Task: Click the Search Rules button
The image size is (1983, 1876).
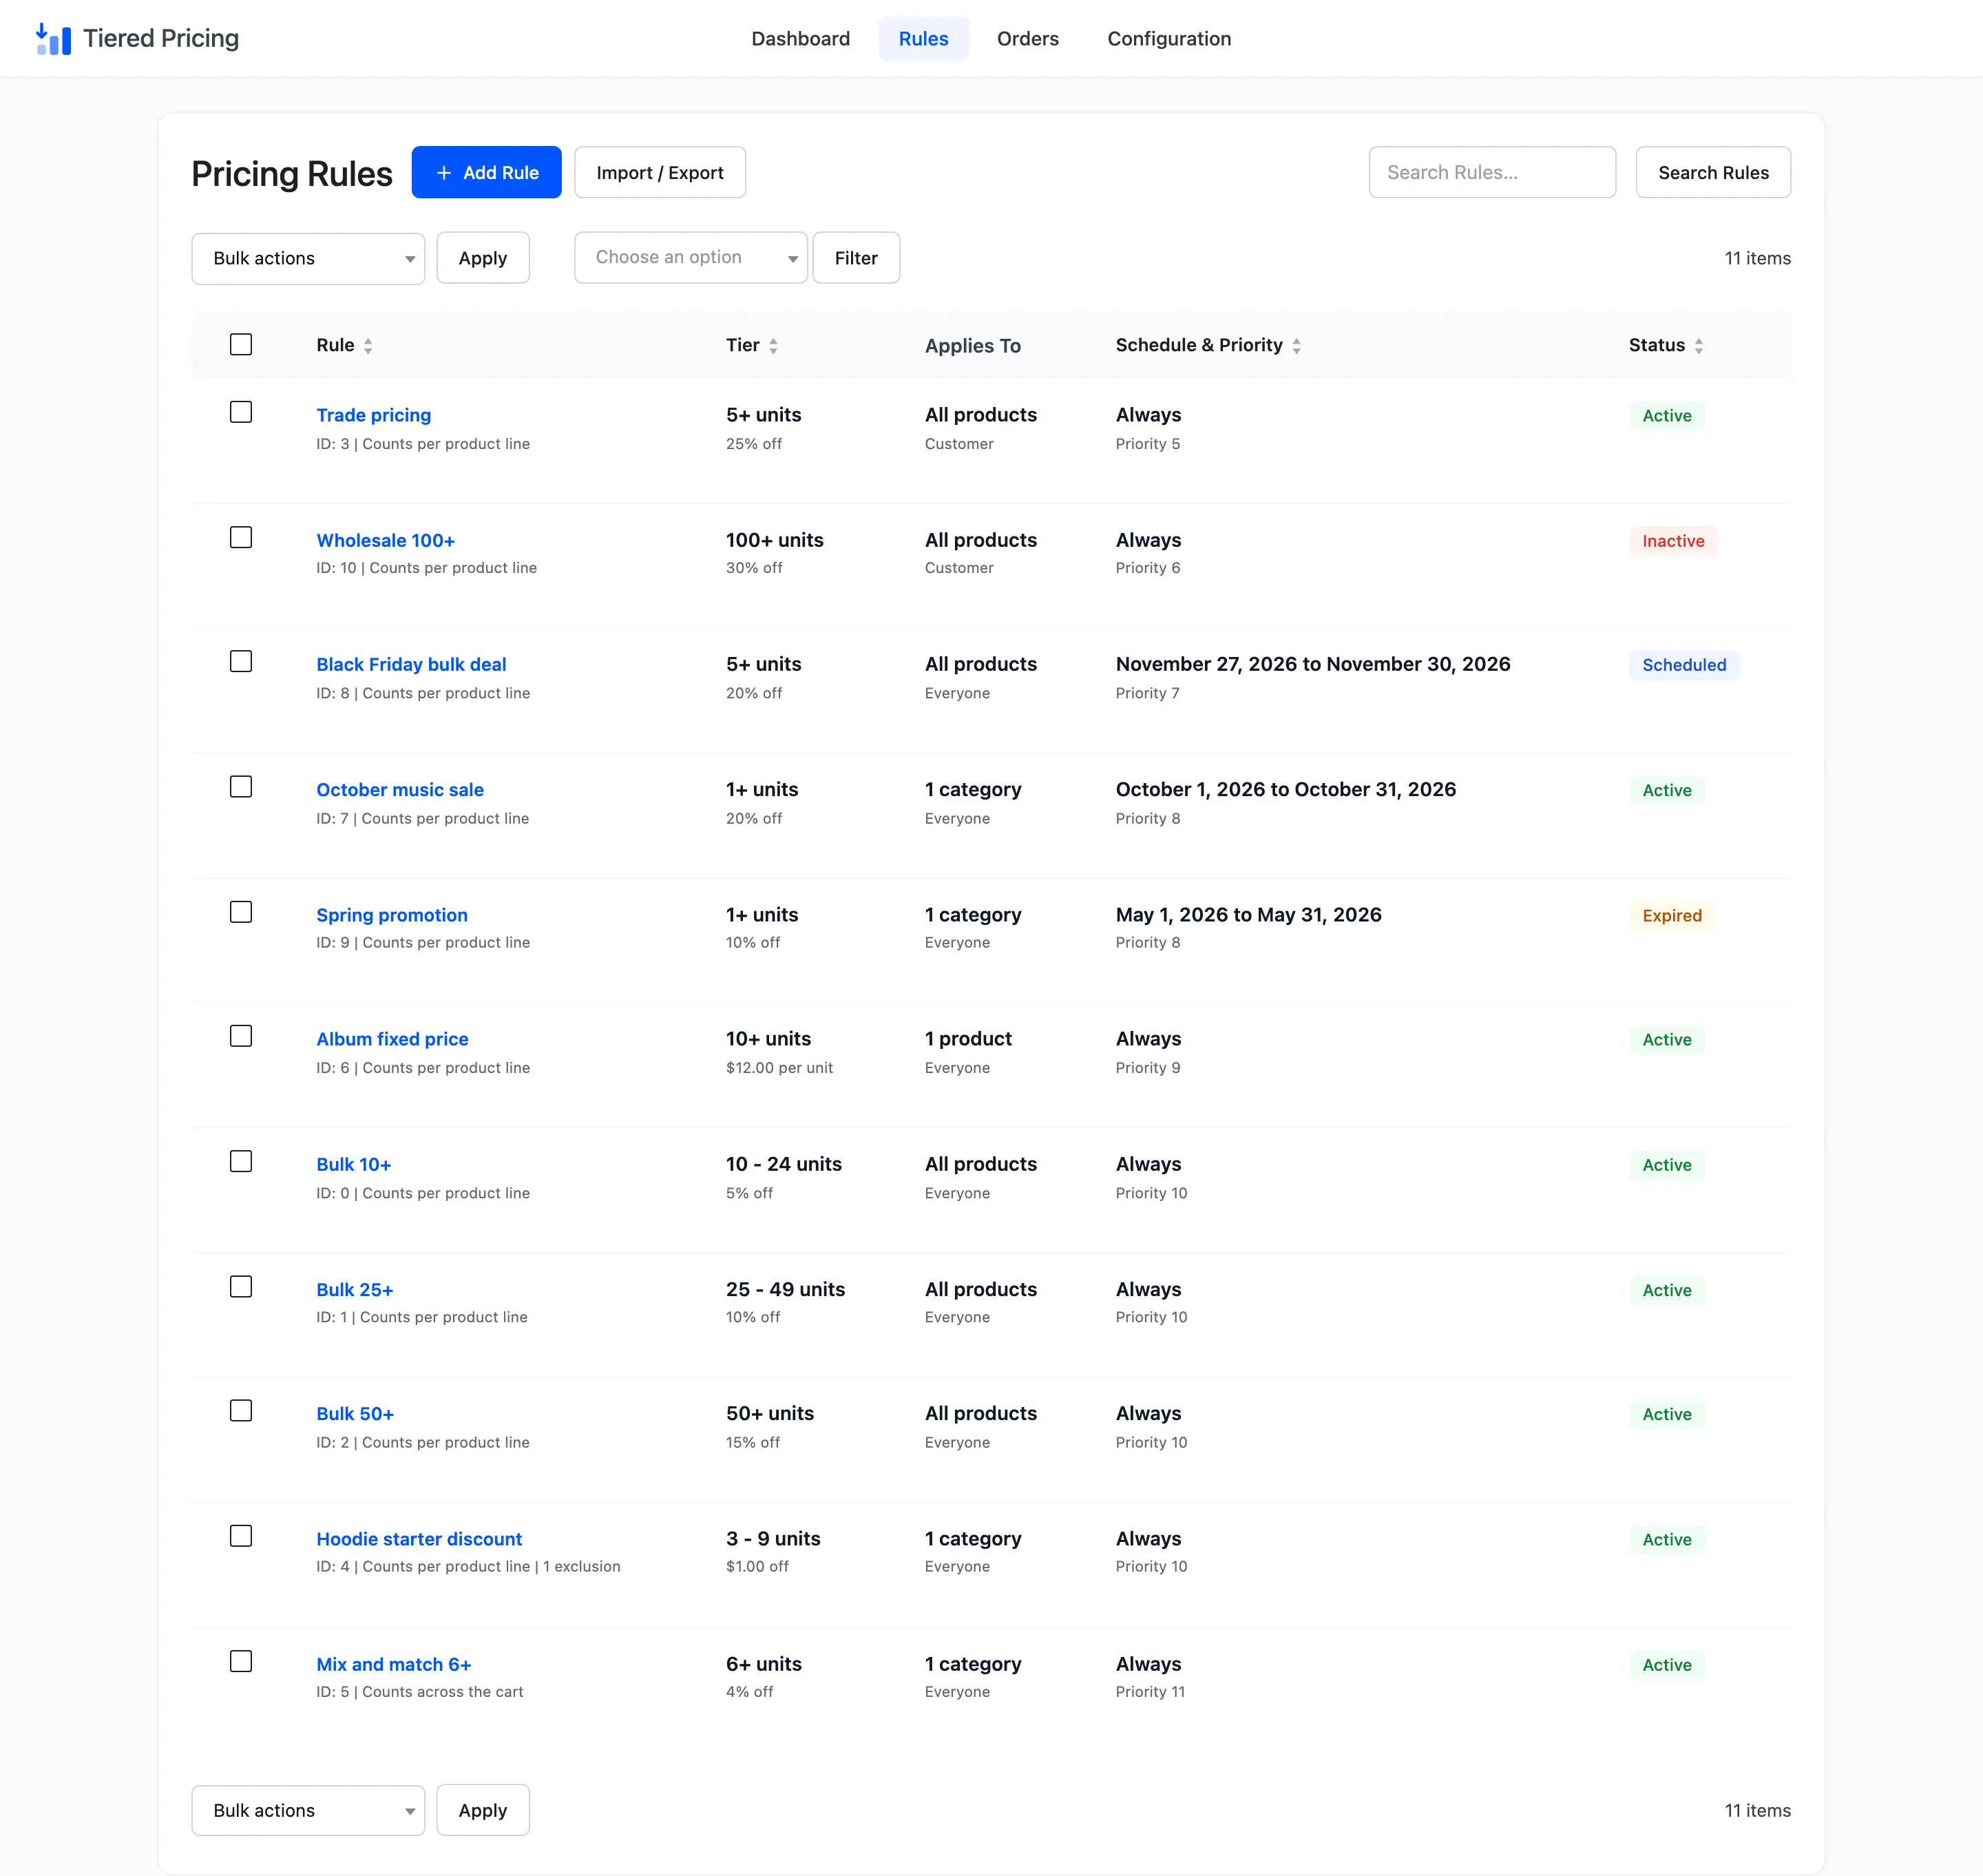Action: click(x=1713, y=173)
